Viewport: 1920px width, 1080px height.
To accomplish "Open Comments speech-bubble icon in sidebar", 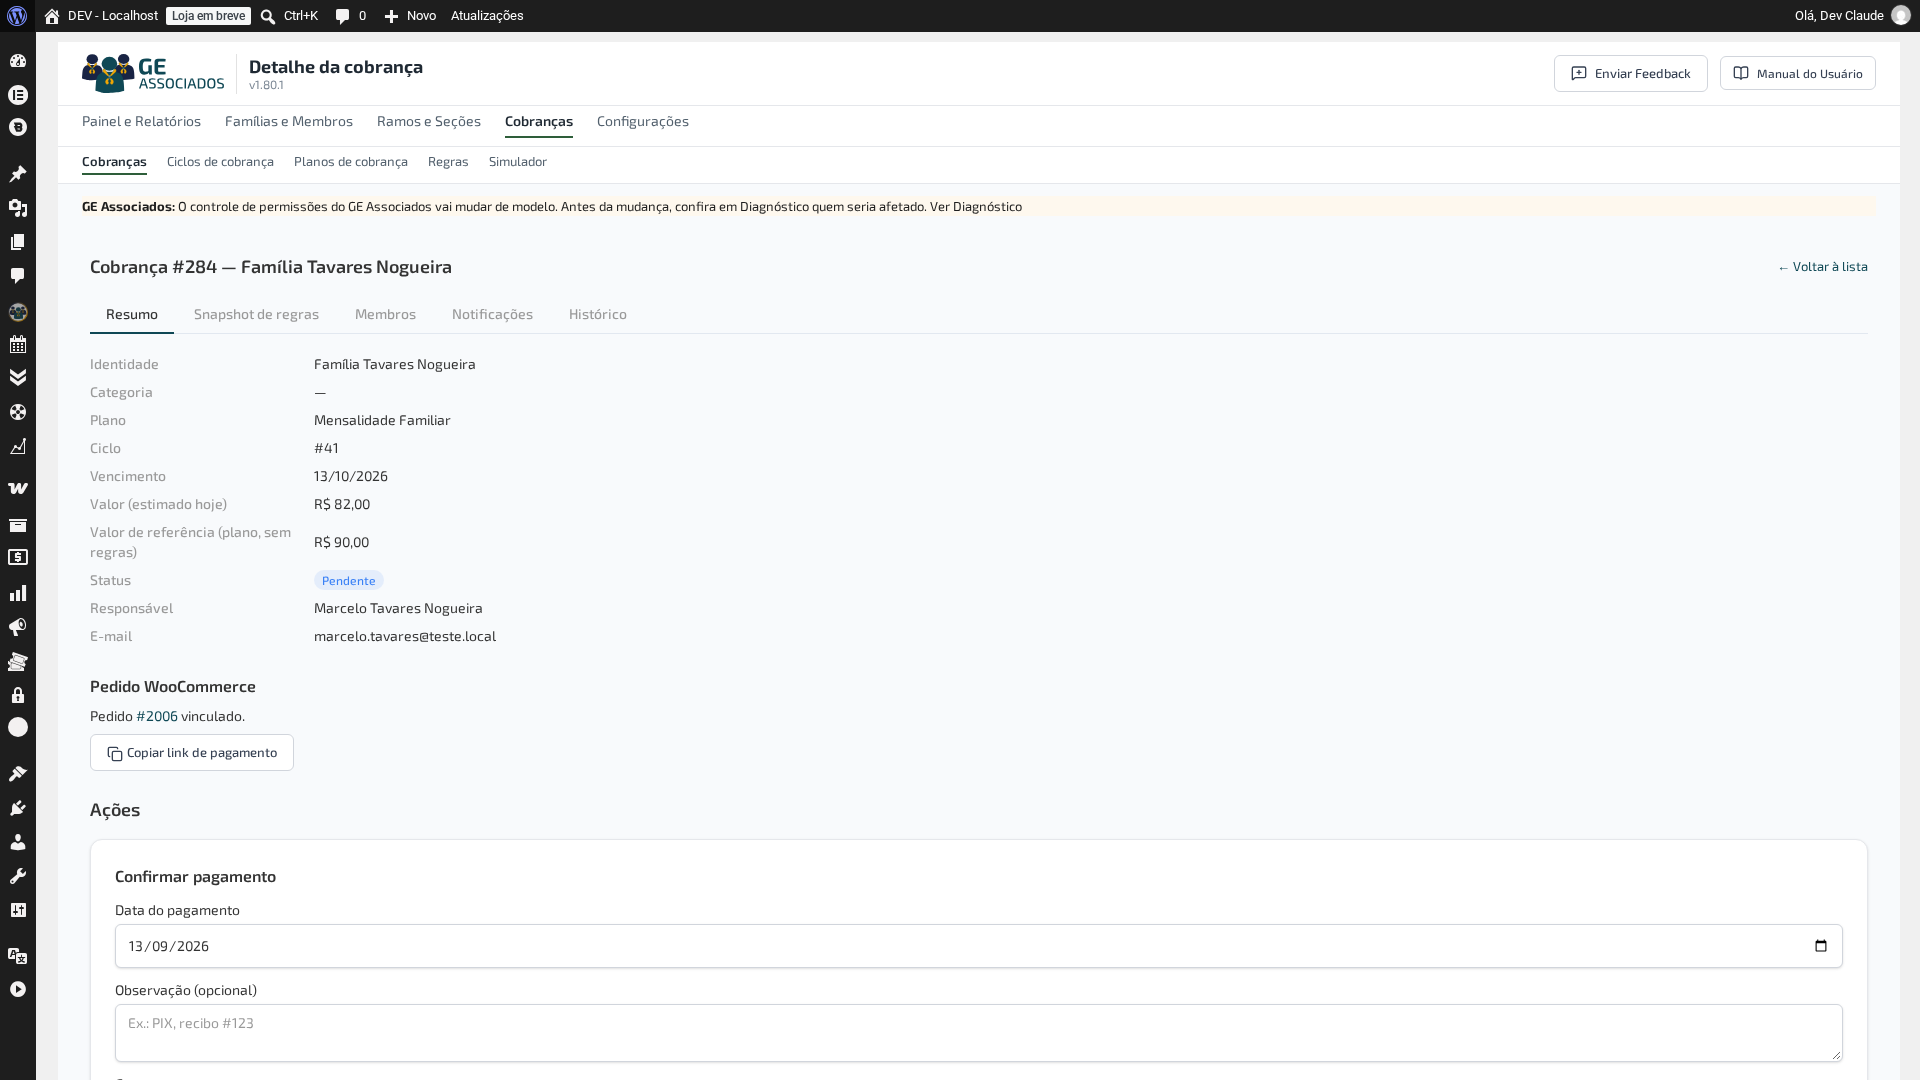I will coord(18,275).
